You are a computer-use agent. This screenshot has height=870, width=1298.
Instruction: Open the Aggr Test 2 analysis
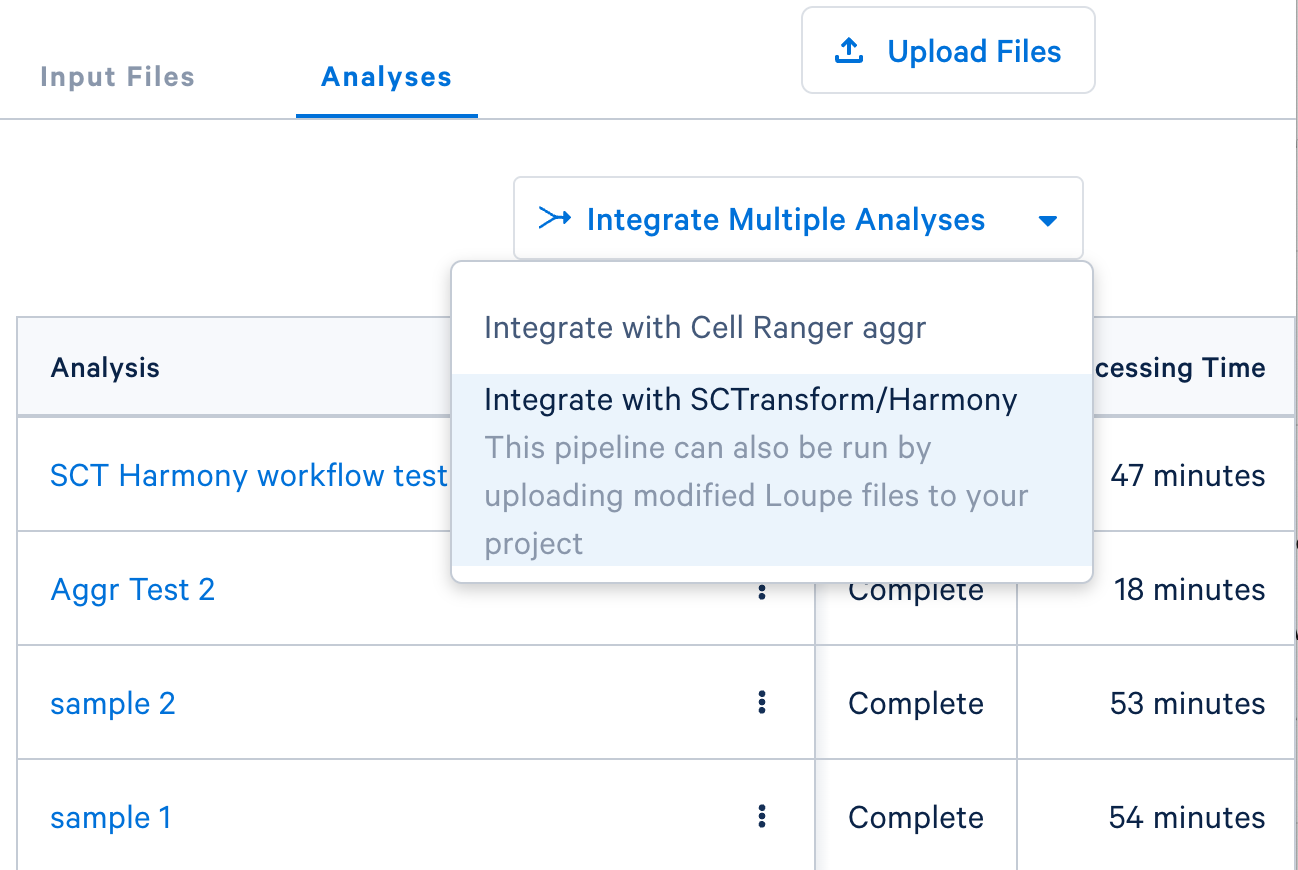[x=133, y=589]
